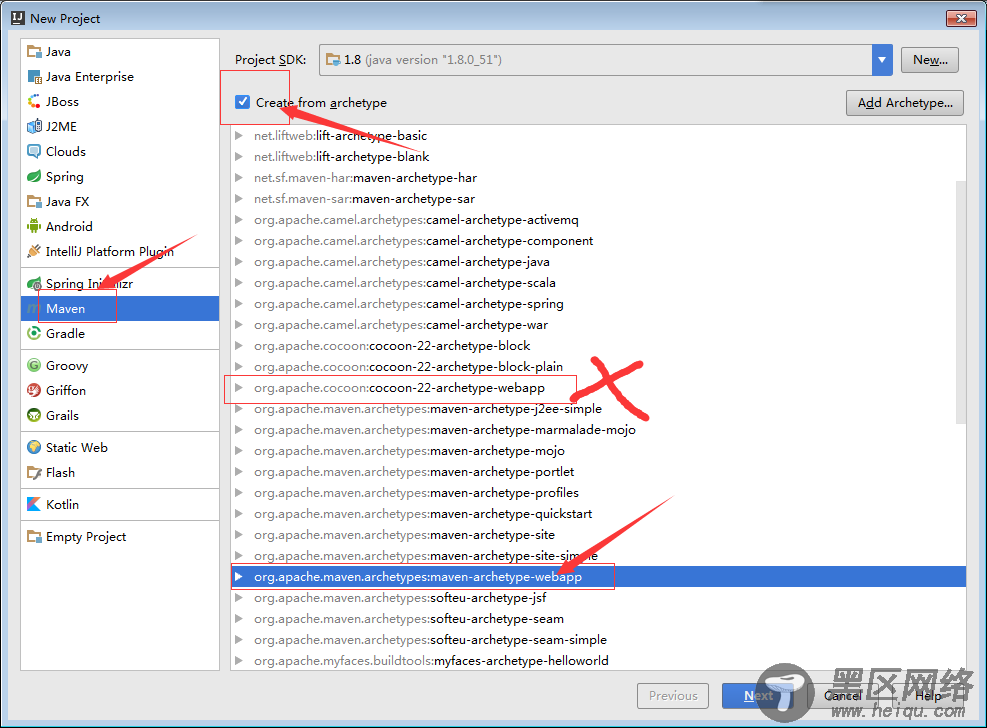
Task: Click the archetype list vertical scrollbar
Action: pyautogui.click(x=961, y=302)
